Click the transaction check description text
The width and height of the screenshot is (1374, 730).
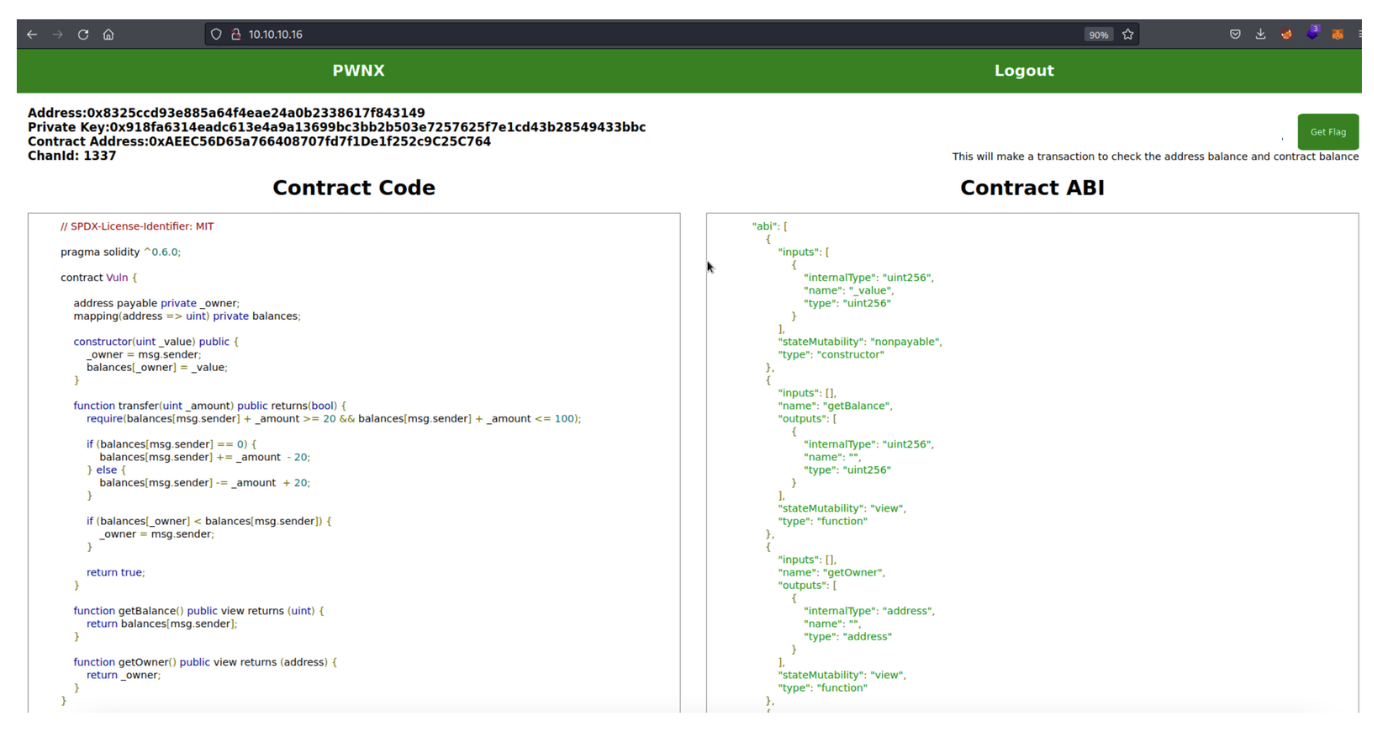tap(1155, 157)
